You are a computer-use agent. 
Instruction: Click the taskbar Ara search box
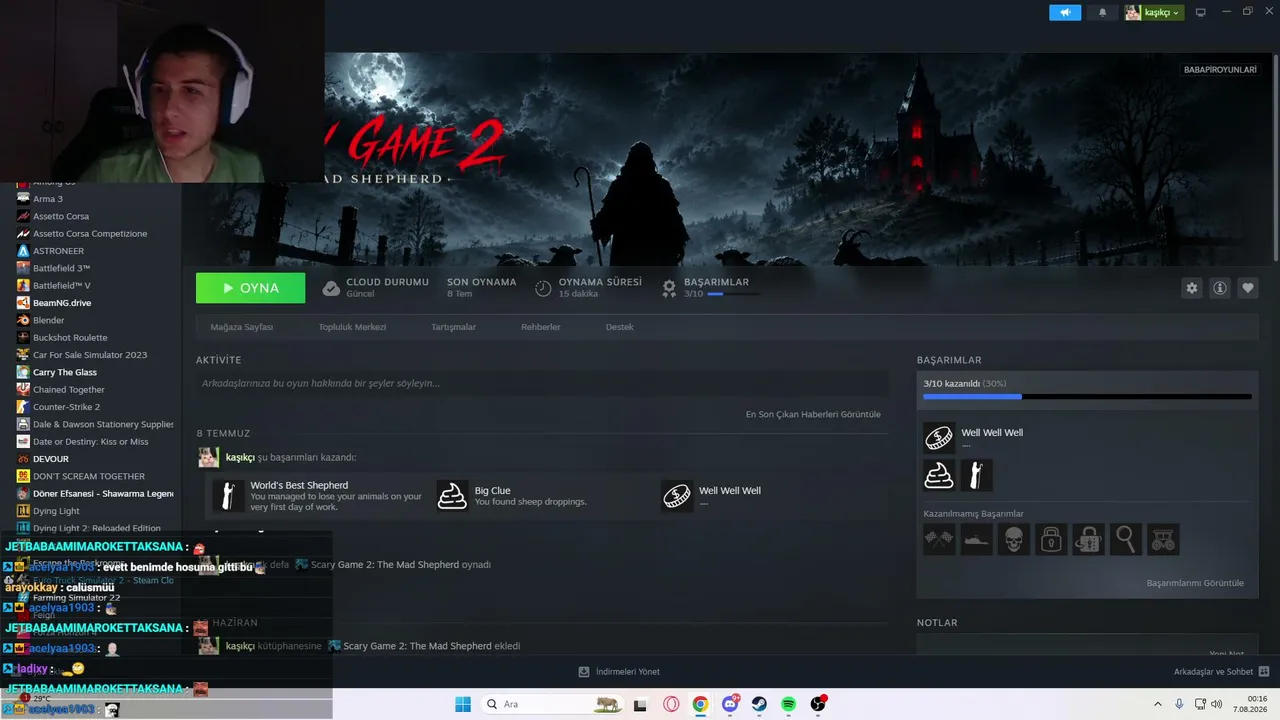(552, 704)
